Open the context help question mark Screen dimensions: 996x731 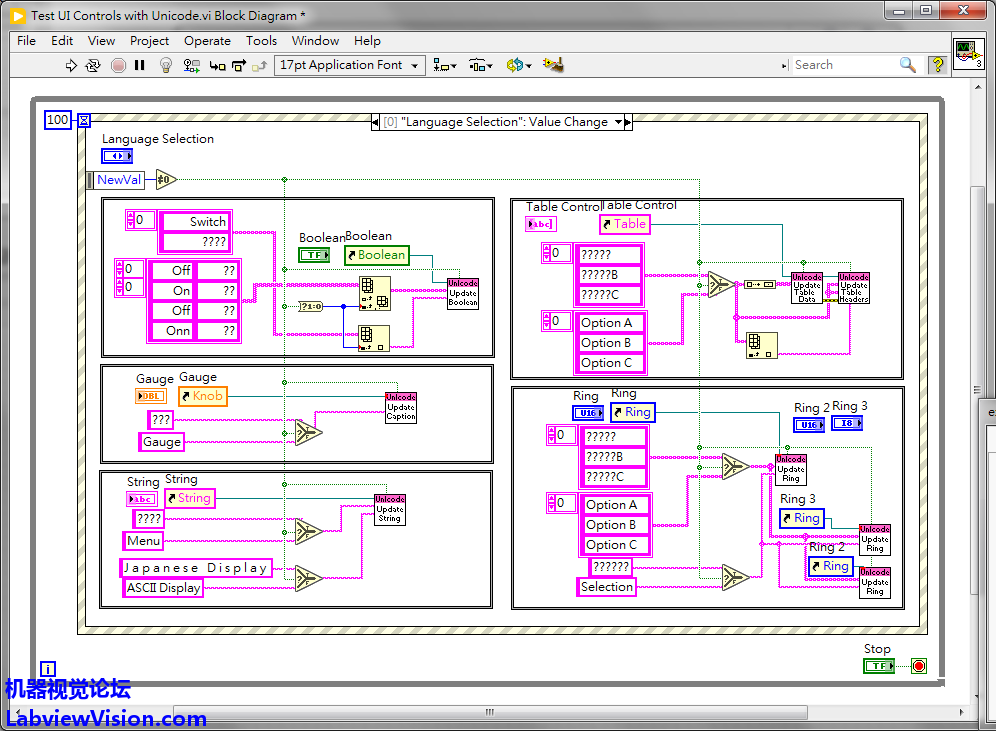[x=937, y=65]
